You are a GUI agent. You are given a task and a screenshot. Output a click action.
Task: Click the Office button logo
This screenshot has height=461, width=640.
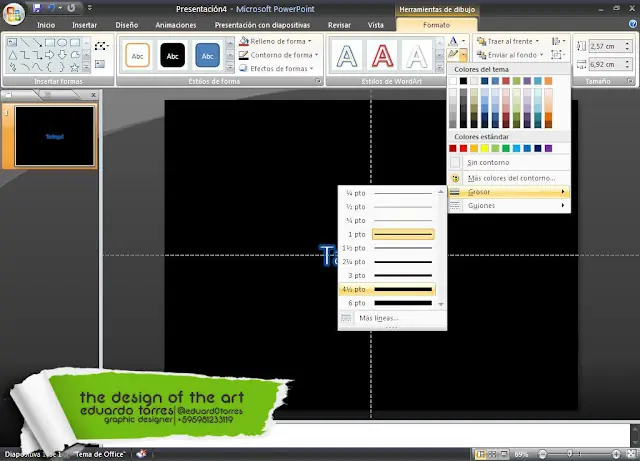[x=14, y=12]
